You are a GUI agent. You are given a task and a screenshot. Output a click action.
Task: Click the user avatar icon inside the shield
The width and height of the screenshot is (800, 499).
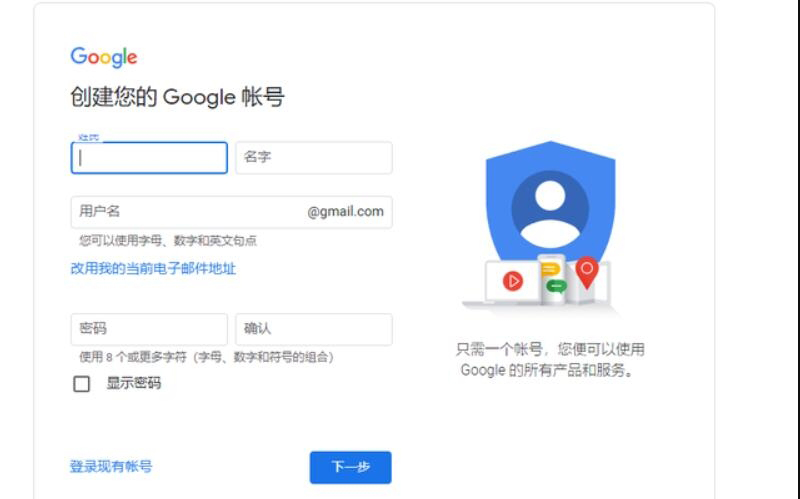pyautogui.click(x=550, y=209)
